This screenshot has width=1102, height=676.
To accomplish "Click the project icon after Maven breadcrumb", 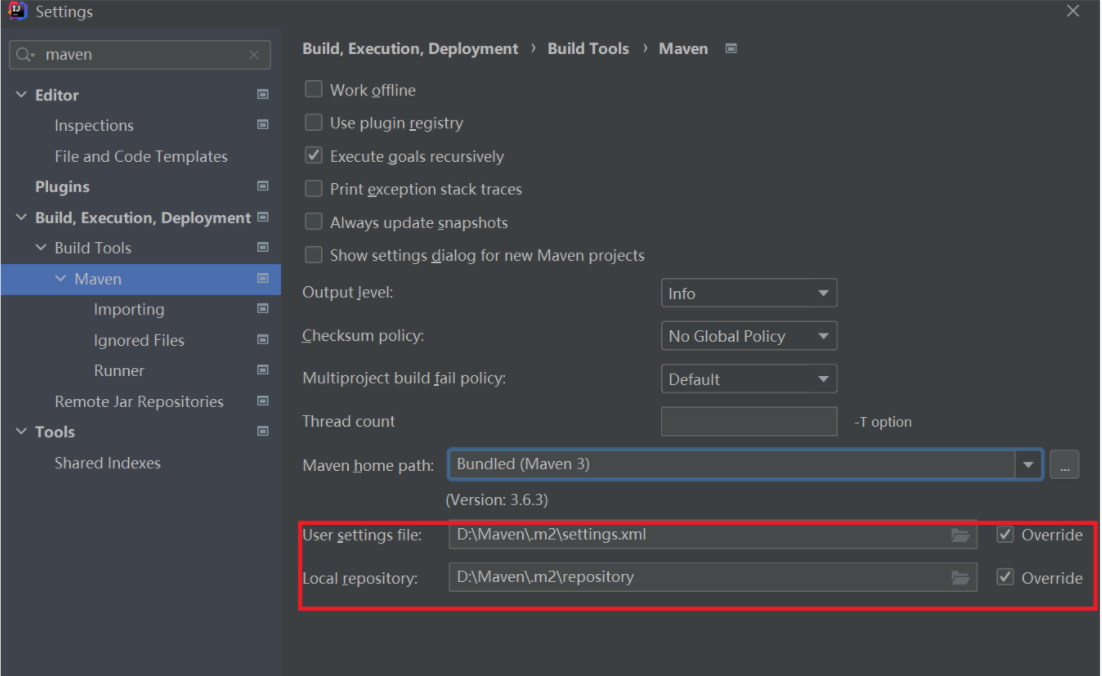I will pyautogui.click(x=731, y=48).
